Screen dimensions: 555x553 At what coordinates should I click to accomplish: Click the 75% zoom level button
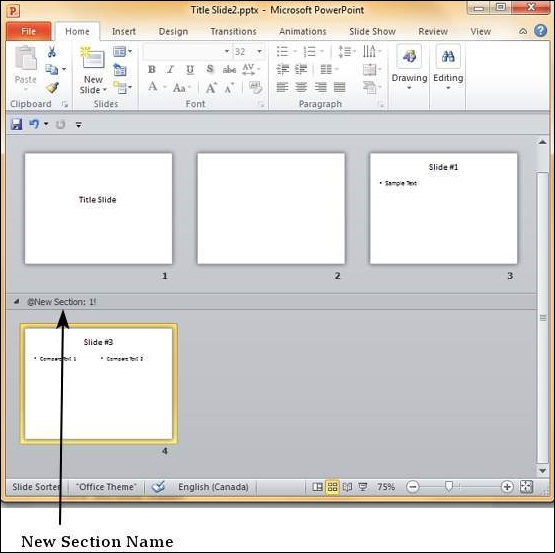point(386,487)
